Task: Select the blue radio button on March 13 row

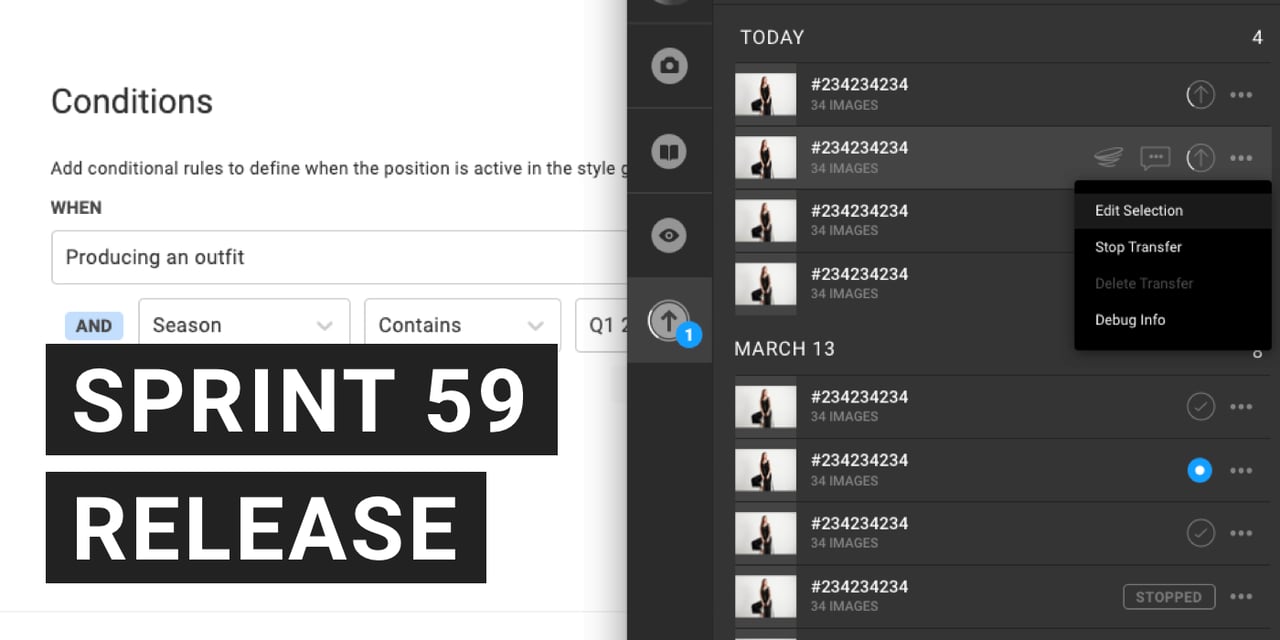Action: point(1200,470)
